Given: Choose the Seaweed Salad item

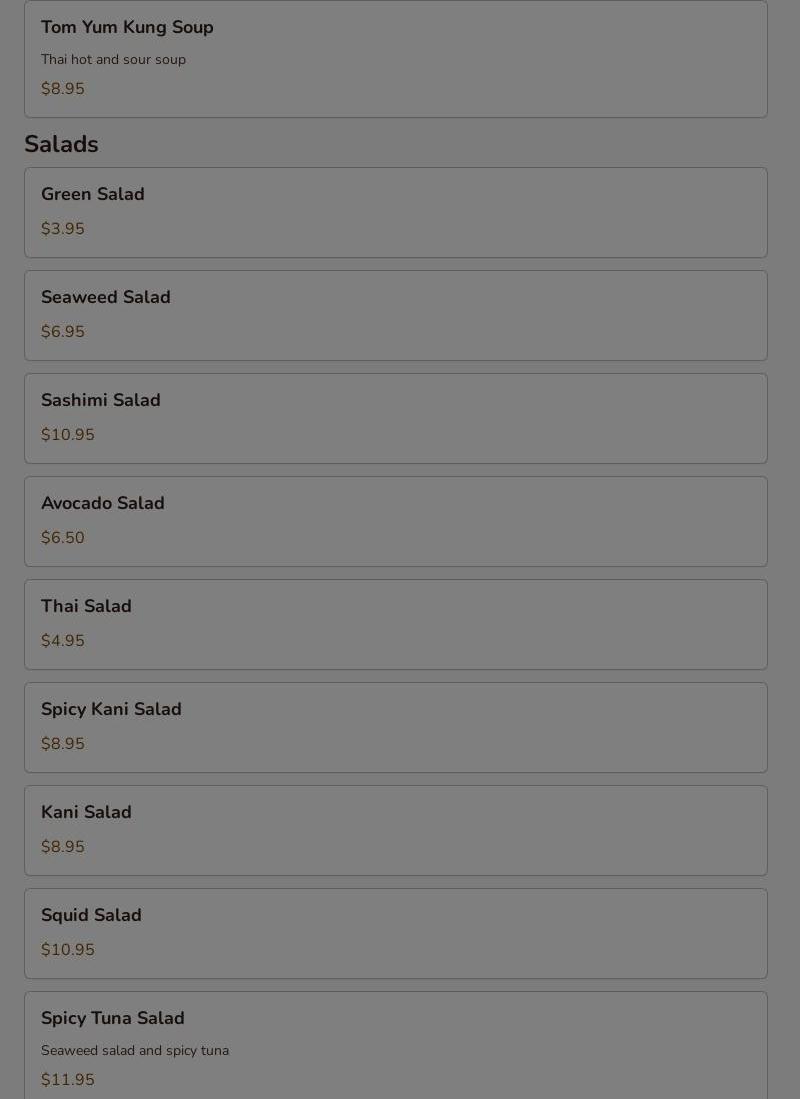Looking at the screenshot, I should click(395, 315).
